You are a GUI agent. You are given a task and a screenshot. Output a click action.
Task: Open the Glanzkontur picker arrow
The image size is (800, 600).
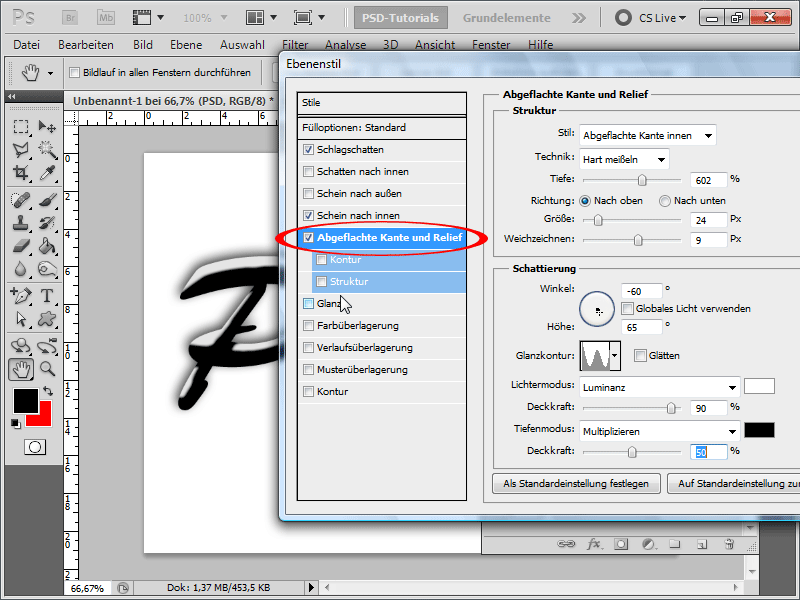pyautogui.click(x=615, y=356)
